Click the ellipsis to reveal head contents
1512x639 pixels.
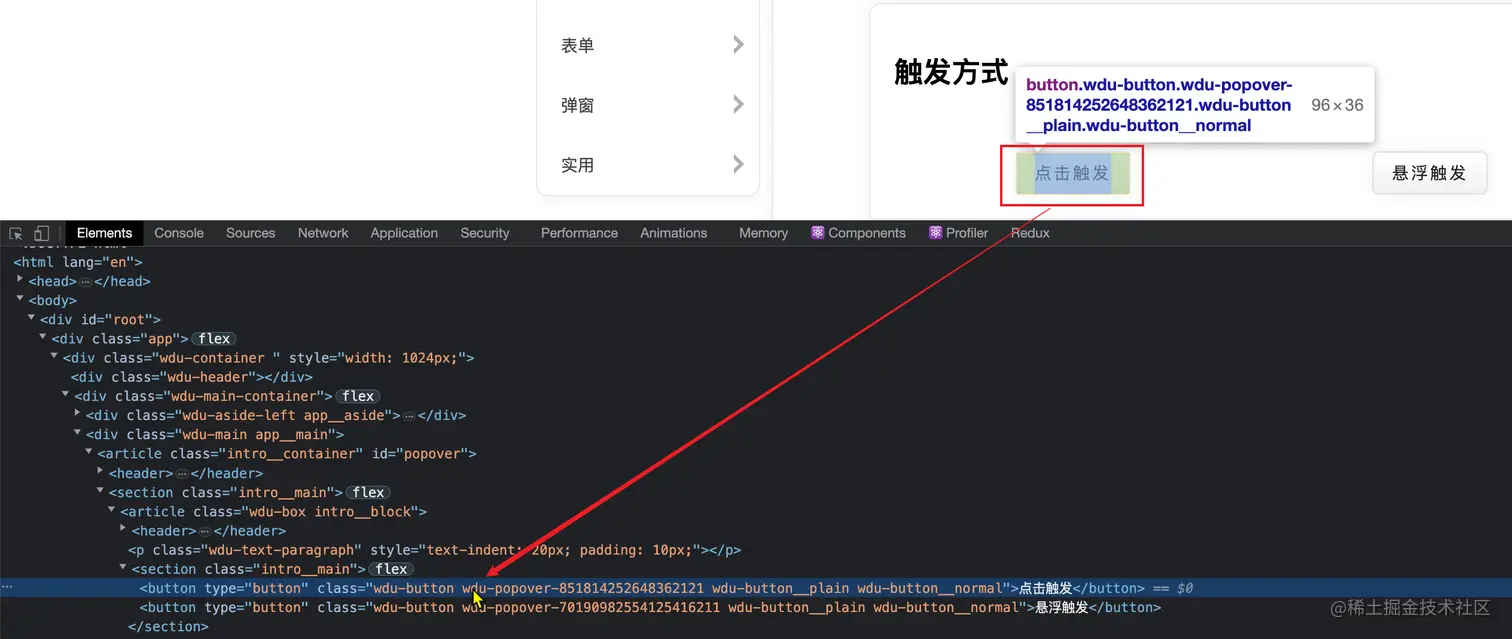coord(84,281)
